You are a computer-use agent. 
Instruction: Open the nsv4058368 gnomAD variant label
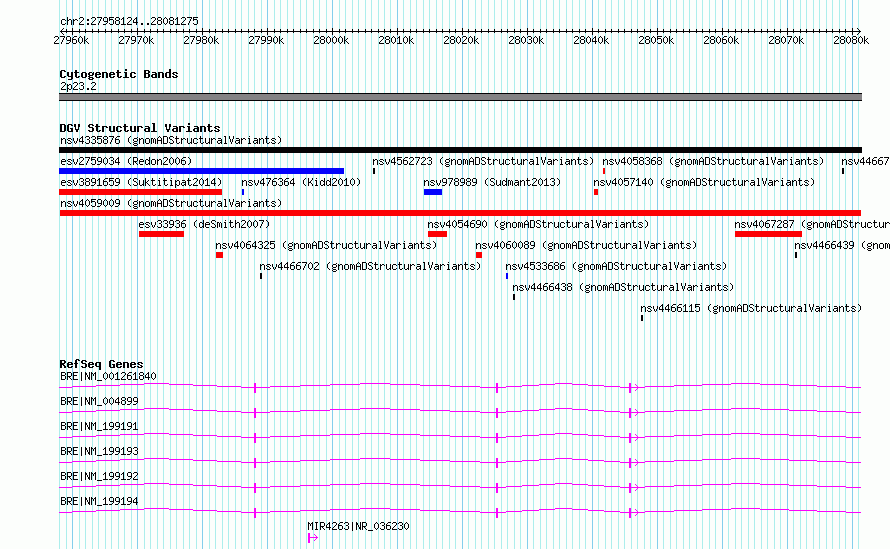click(x=713, y=161)
